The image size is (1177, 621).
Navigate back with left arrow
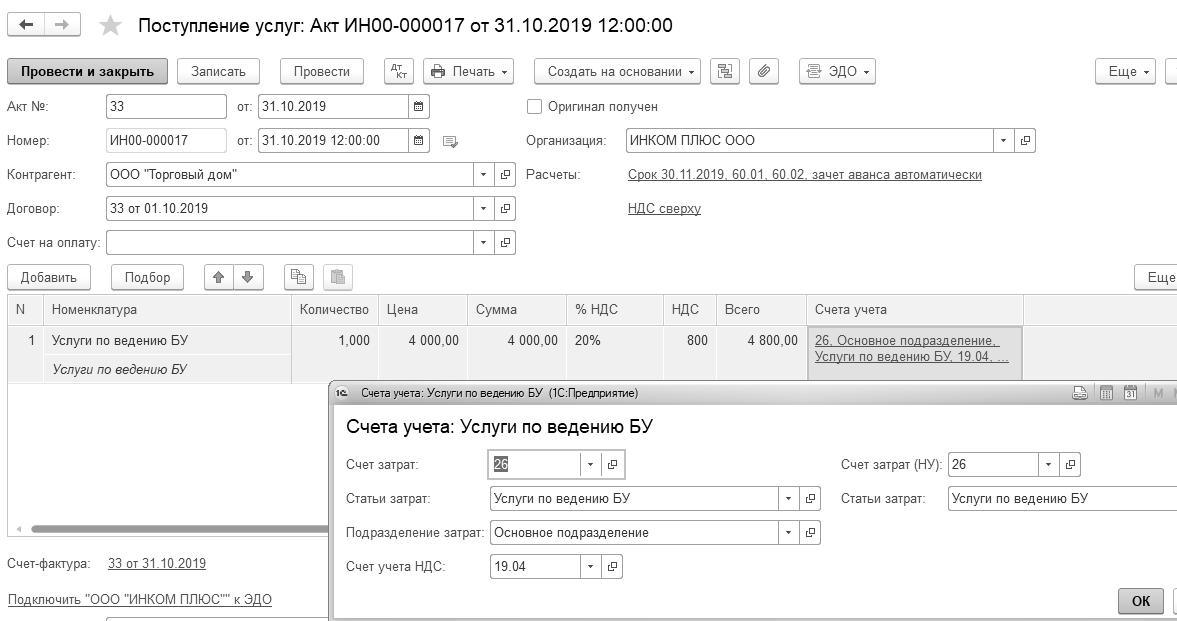coord(27,25)
